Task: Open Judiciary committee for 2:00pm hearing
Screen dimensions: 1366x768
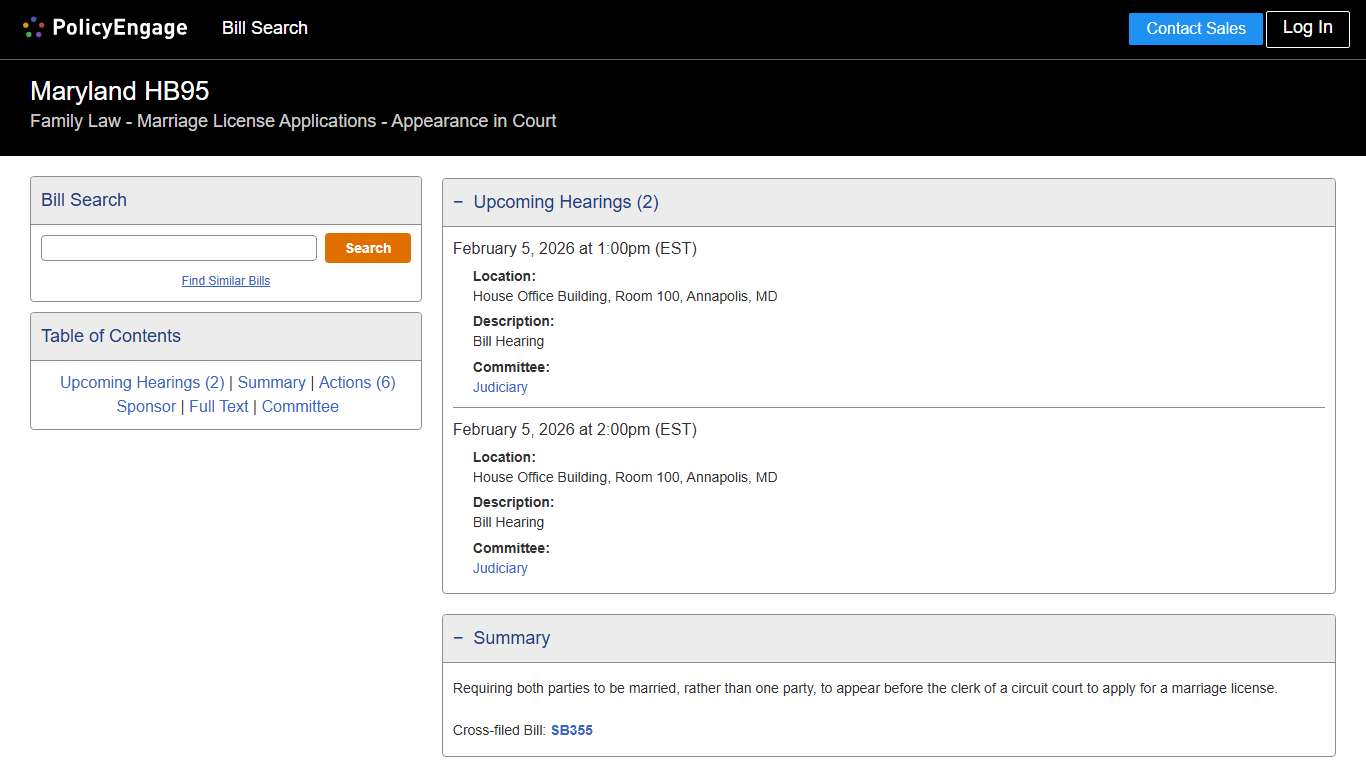Action: click(x=500, y=568)
